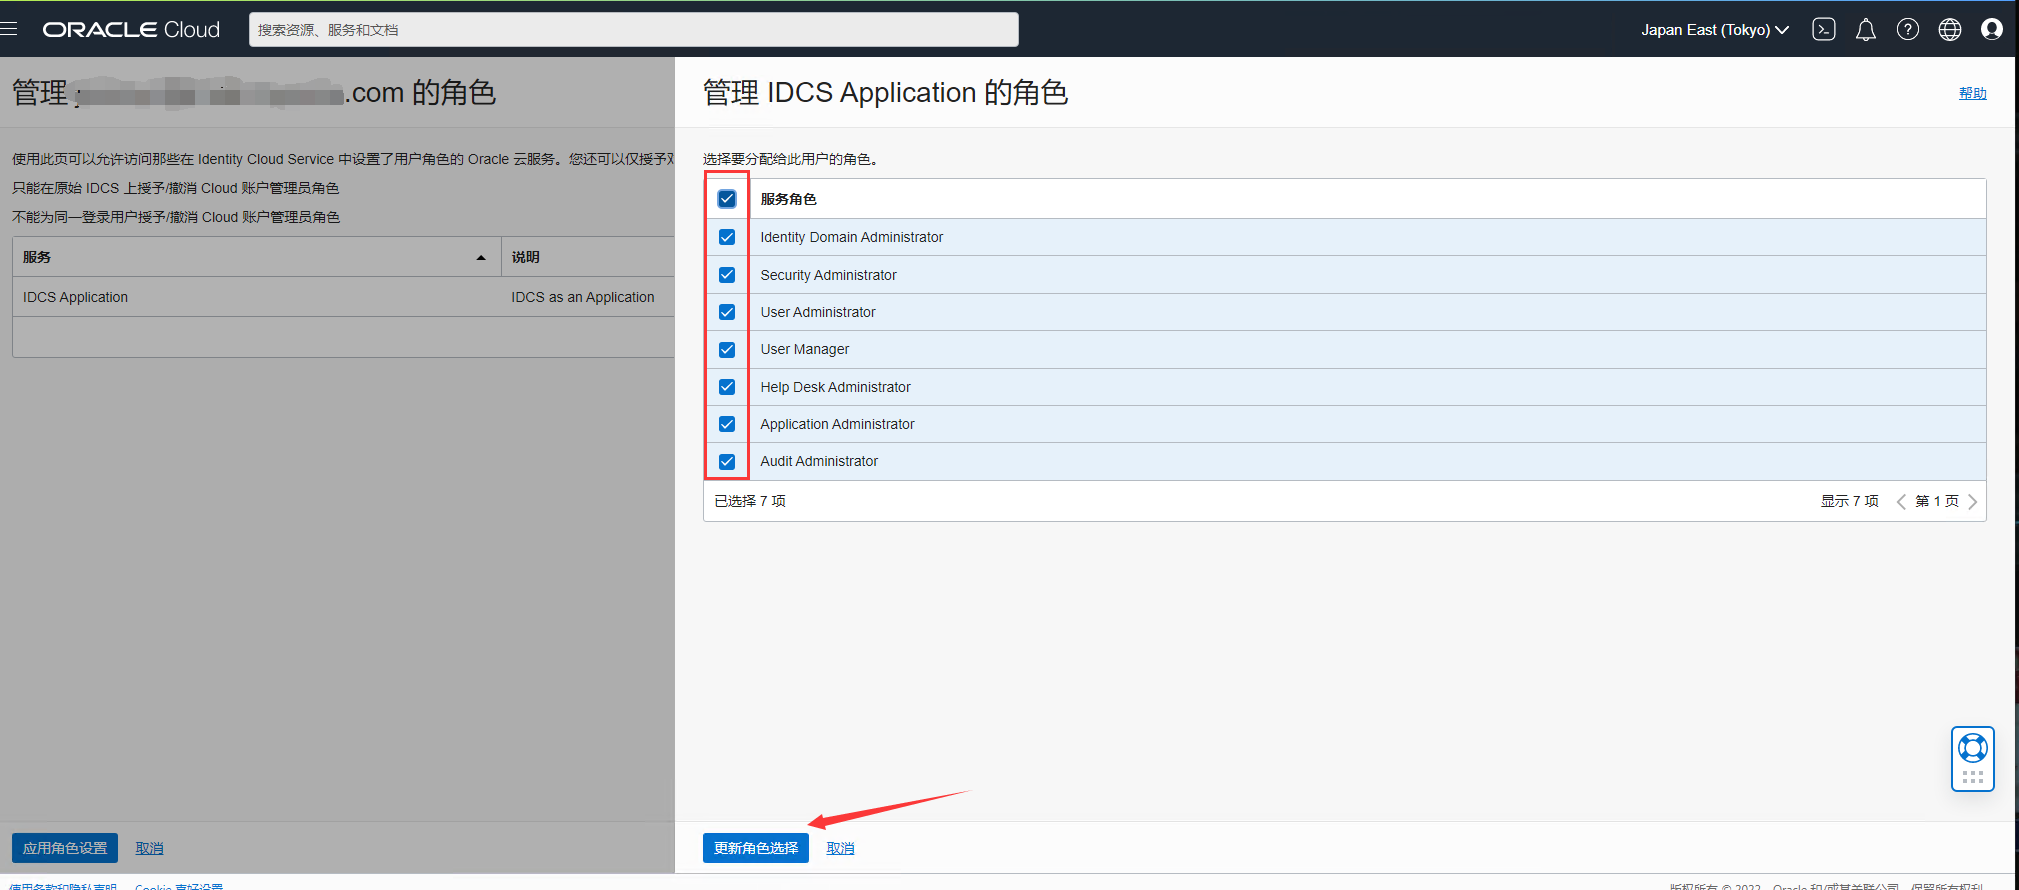
Task: Toggle the select-all 服务角色 checkbox
Action: (x=727, y=199)
